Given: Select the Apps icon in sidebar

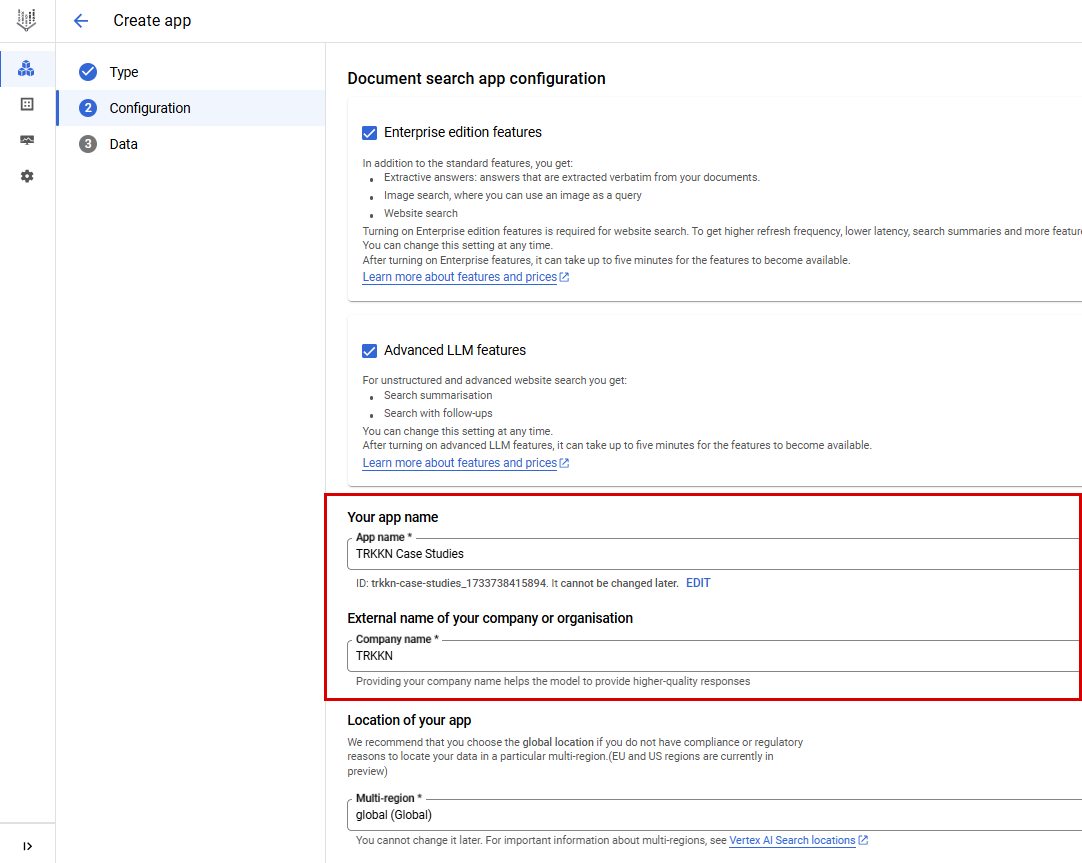Looking at the screenshot, I should click(x=27, y=68).
